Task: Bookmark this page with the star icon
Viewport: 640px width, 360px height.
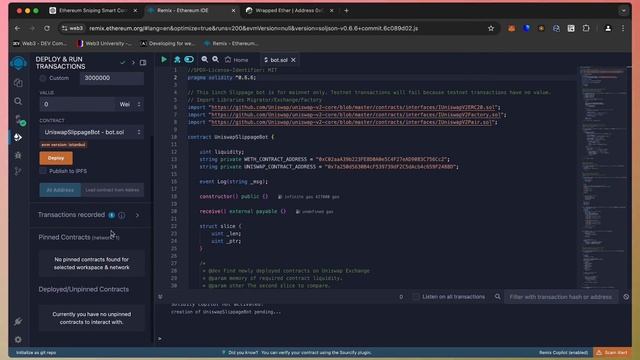Action: tap(491, 28)
